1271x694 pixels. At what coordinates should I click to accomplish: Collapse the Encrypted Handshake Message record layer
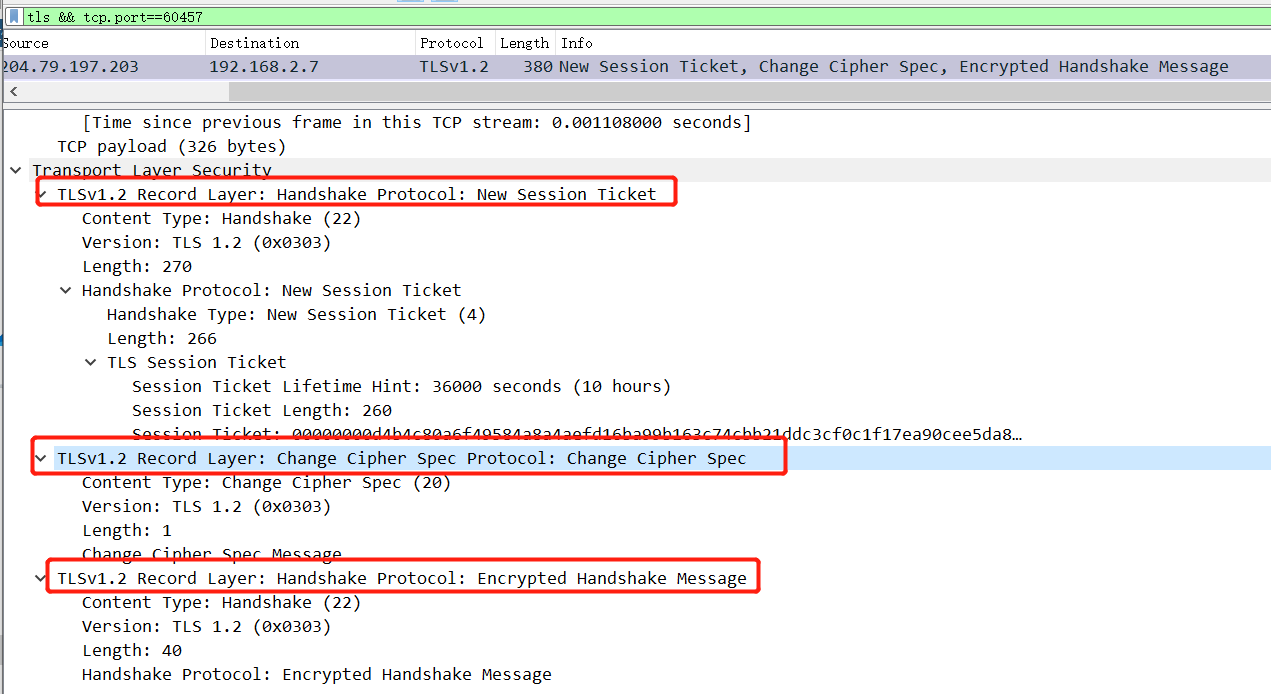[41, 579]
